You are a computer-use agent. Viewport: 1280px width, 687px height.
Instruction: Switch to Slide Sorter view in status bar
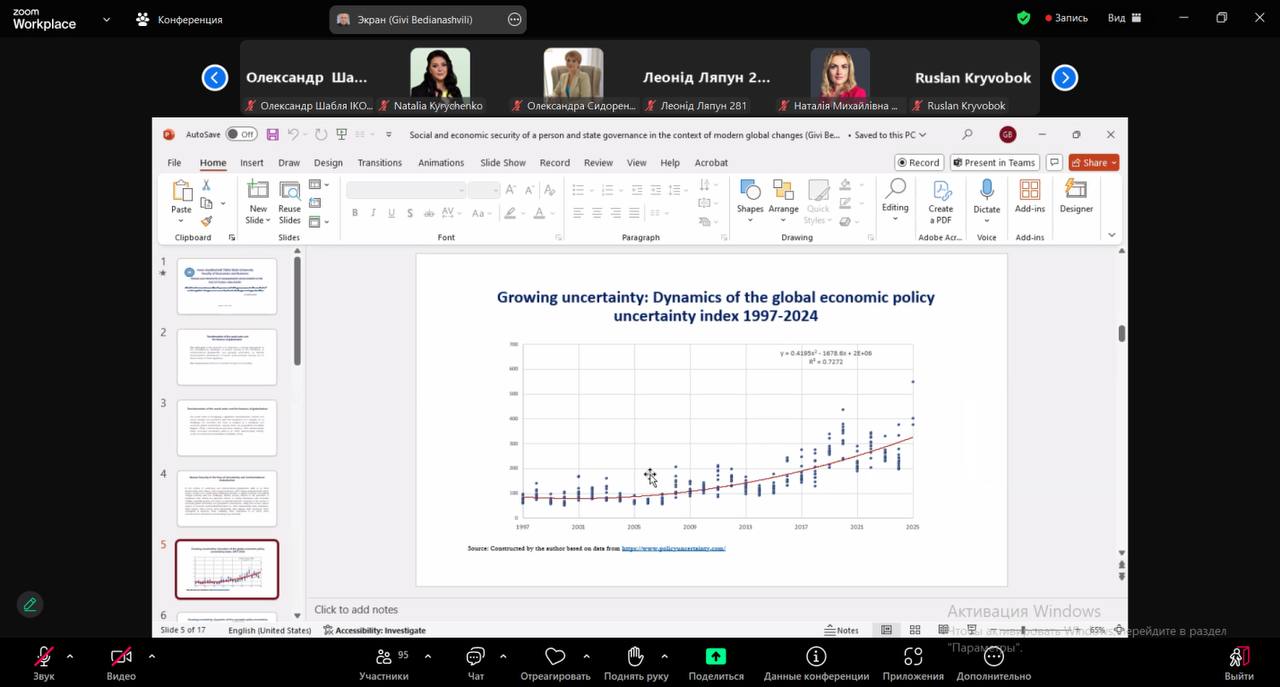tap(915, 630)
